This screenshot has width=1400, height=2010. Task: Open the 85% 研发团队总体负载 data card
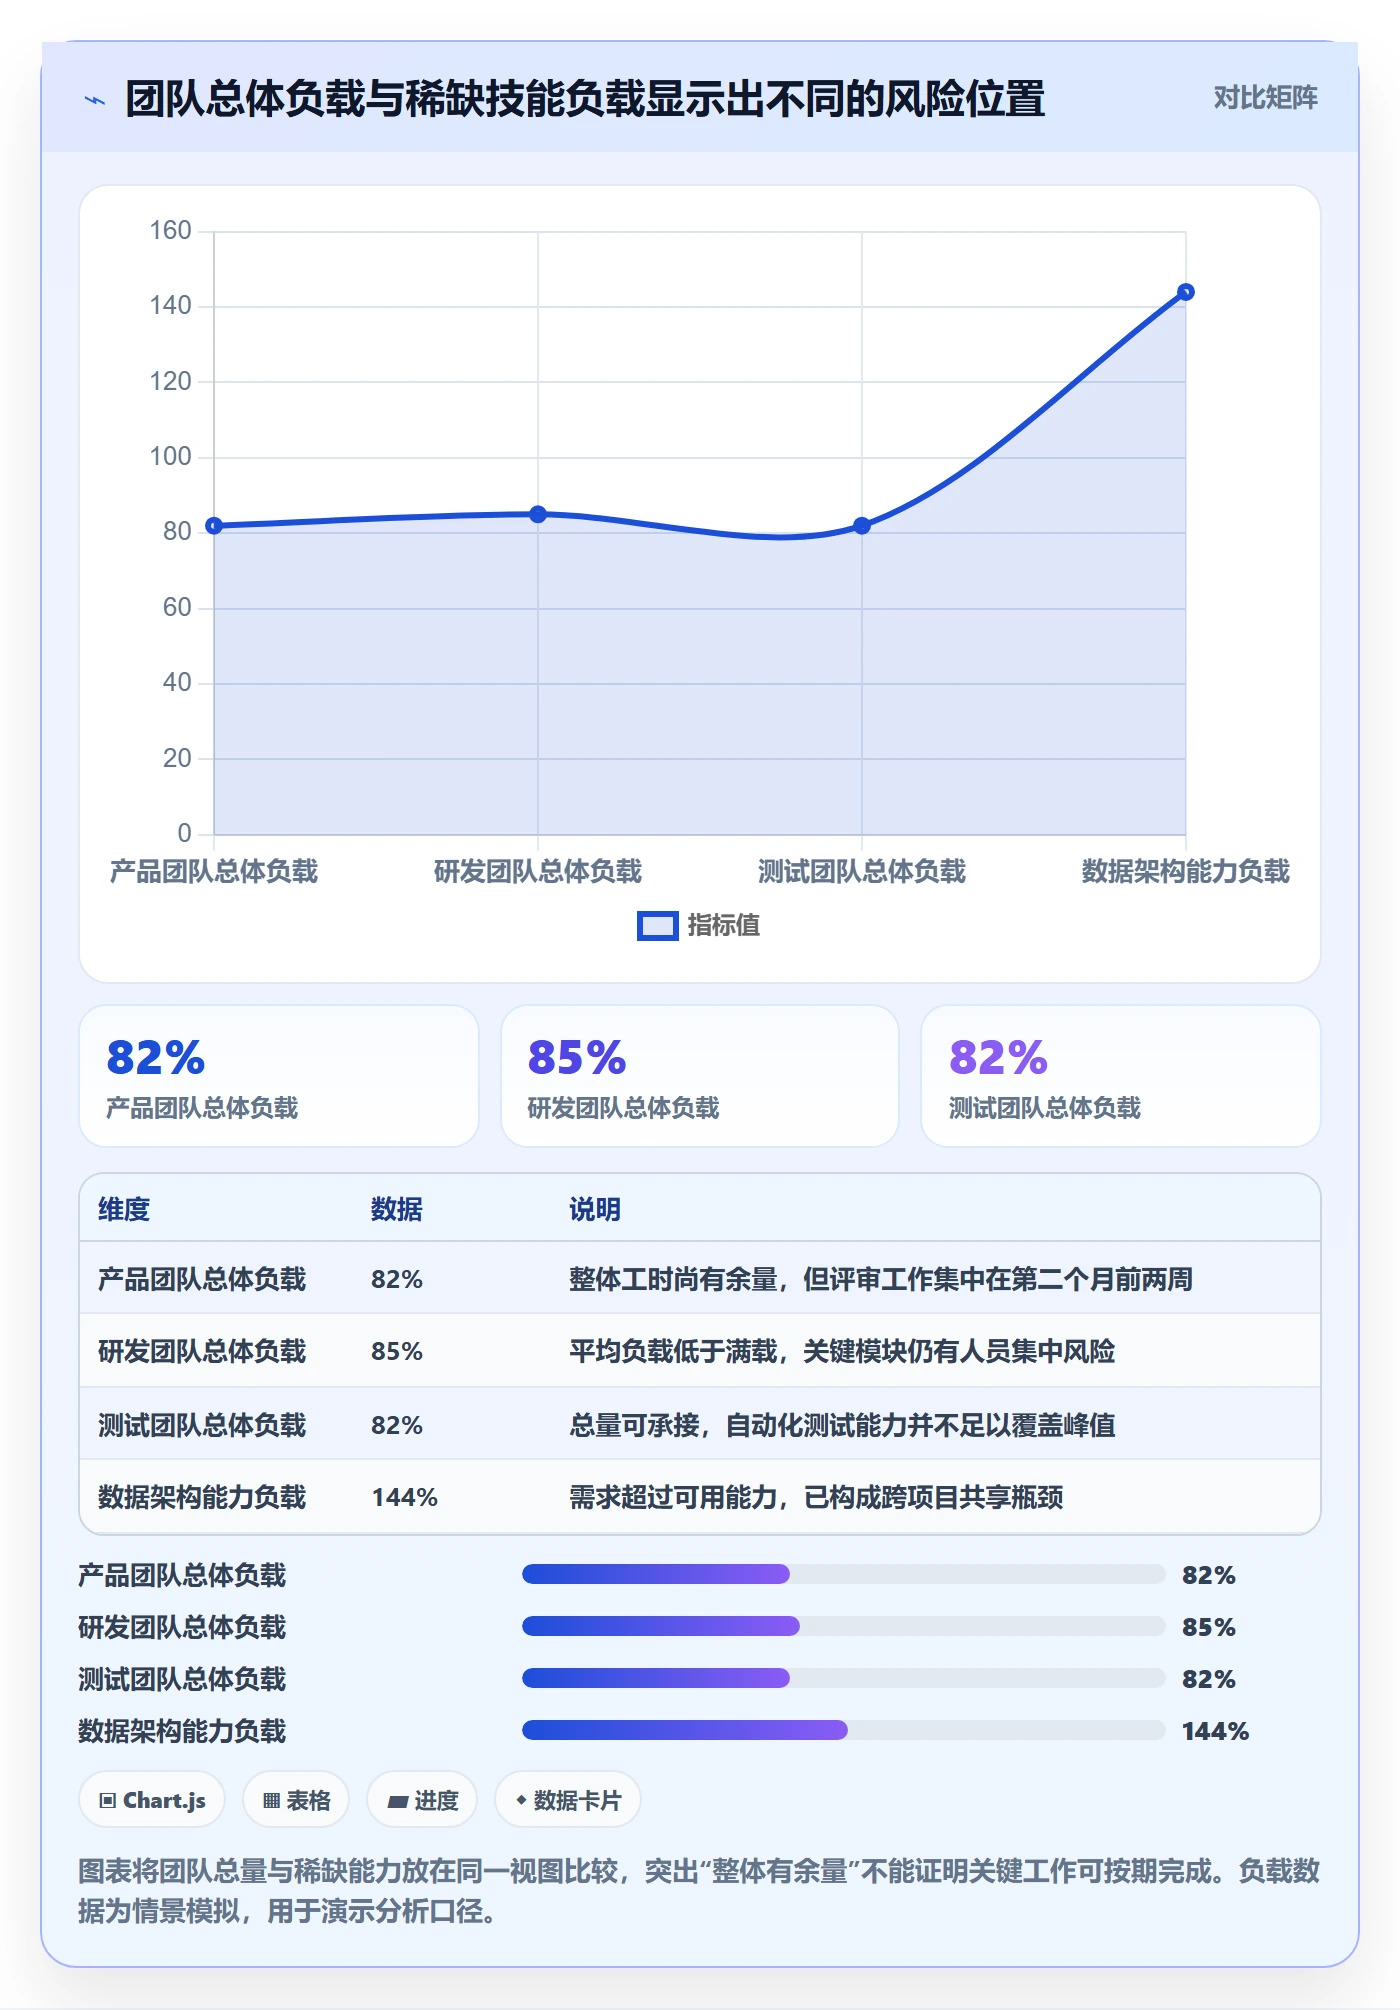tap(700, 1076)
